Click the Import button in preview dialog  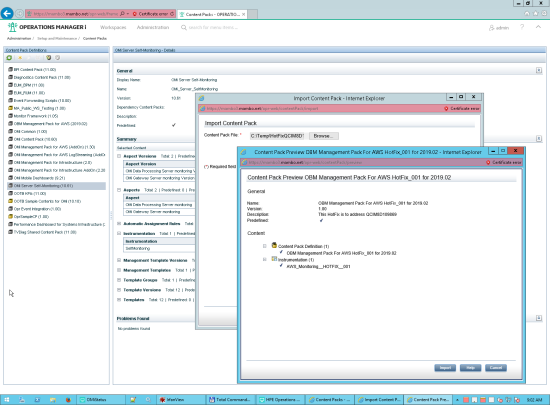(445, 367)
